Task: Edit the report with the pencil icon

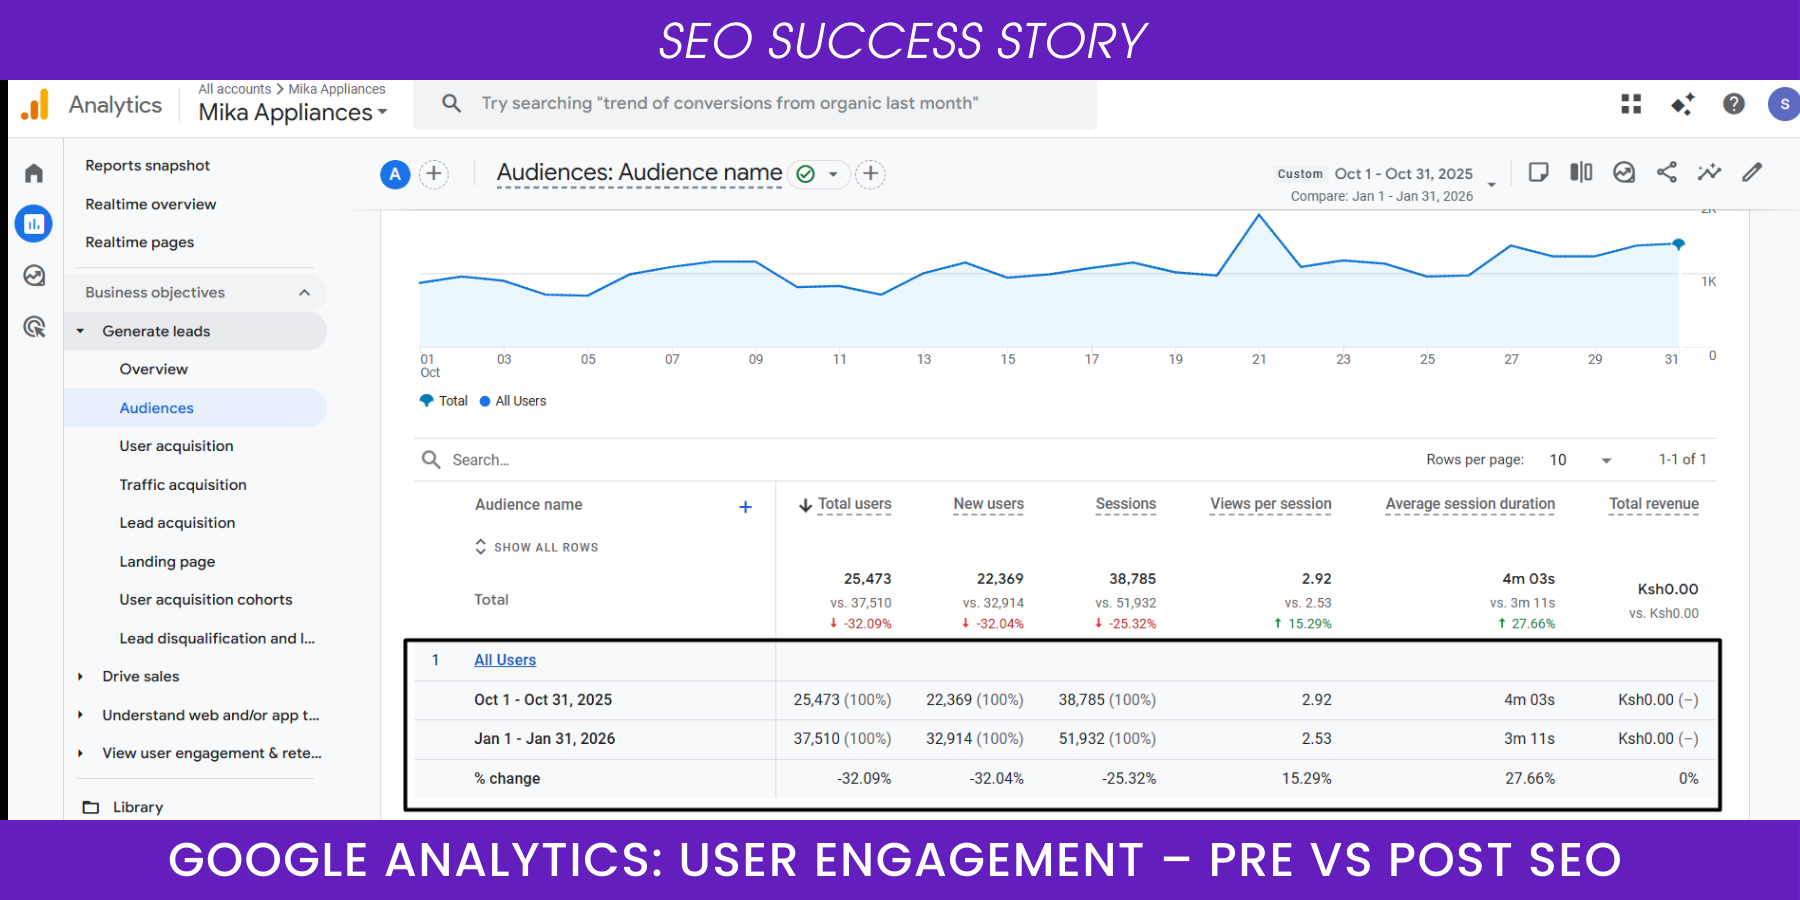Action: 1752,172
